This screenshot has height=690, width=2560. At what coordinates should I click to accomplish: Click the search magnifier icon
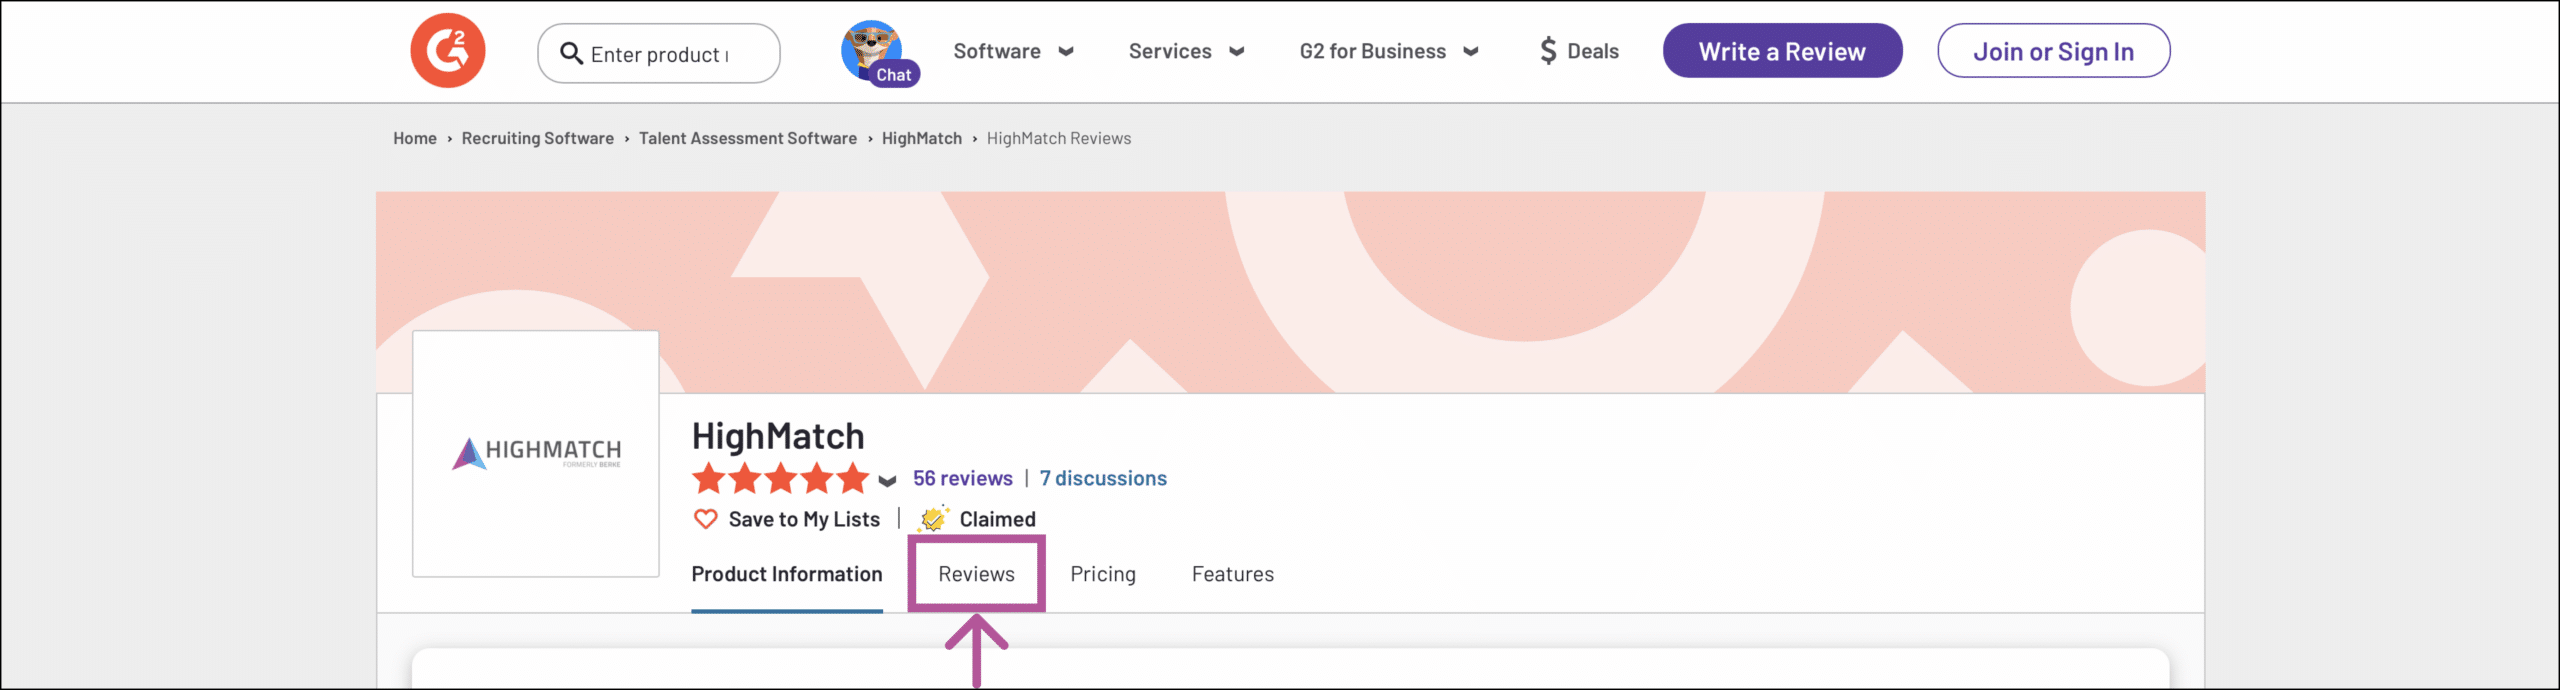571,53
